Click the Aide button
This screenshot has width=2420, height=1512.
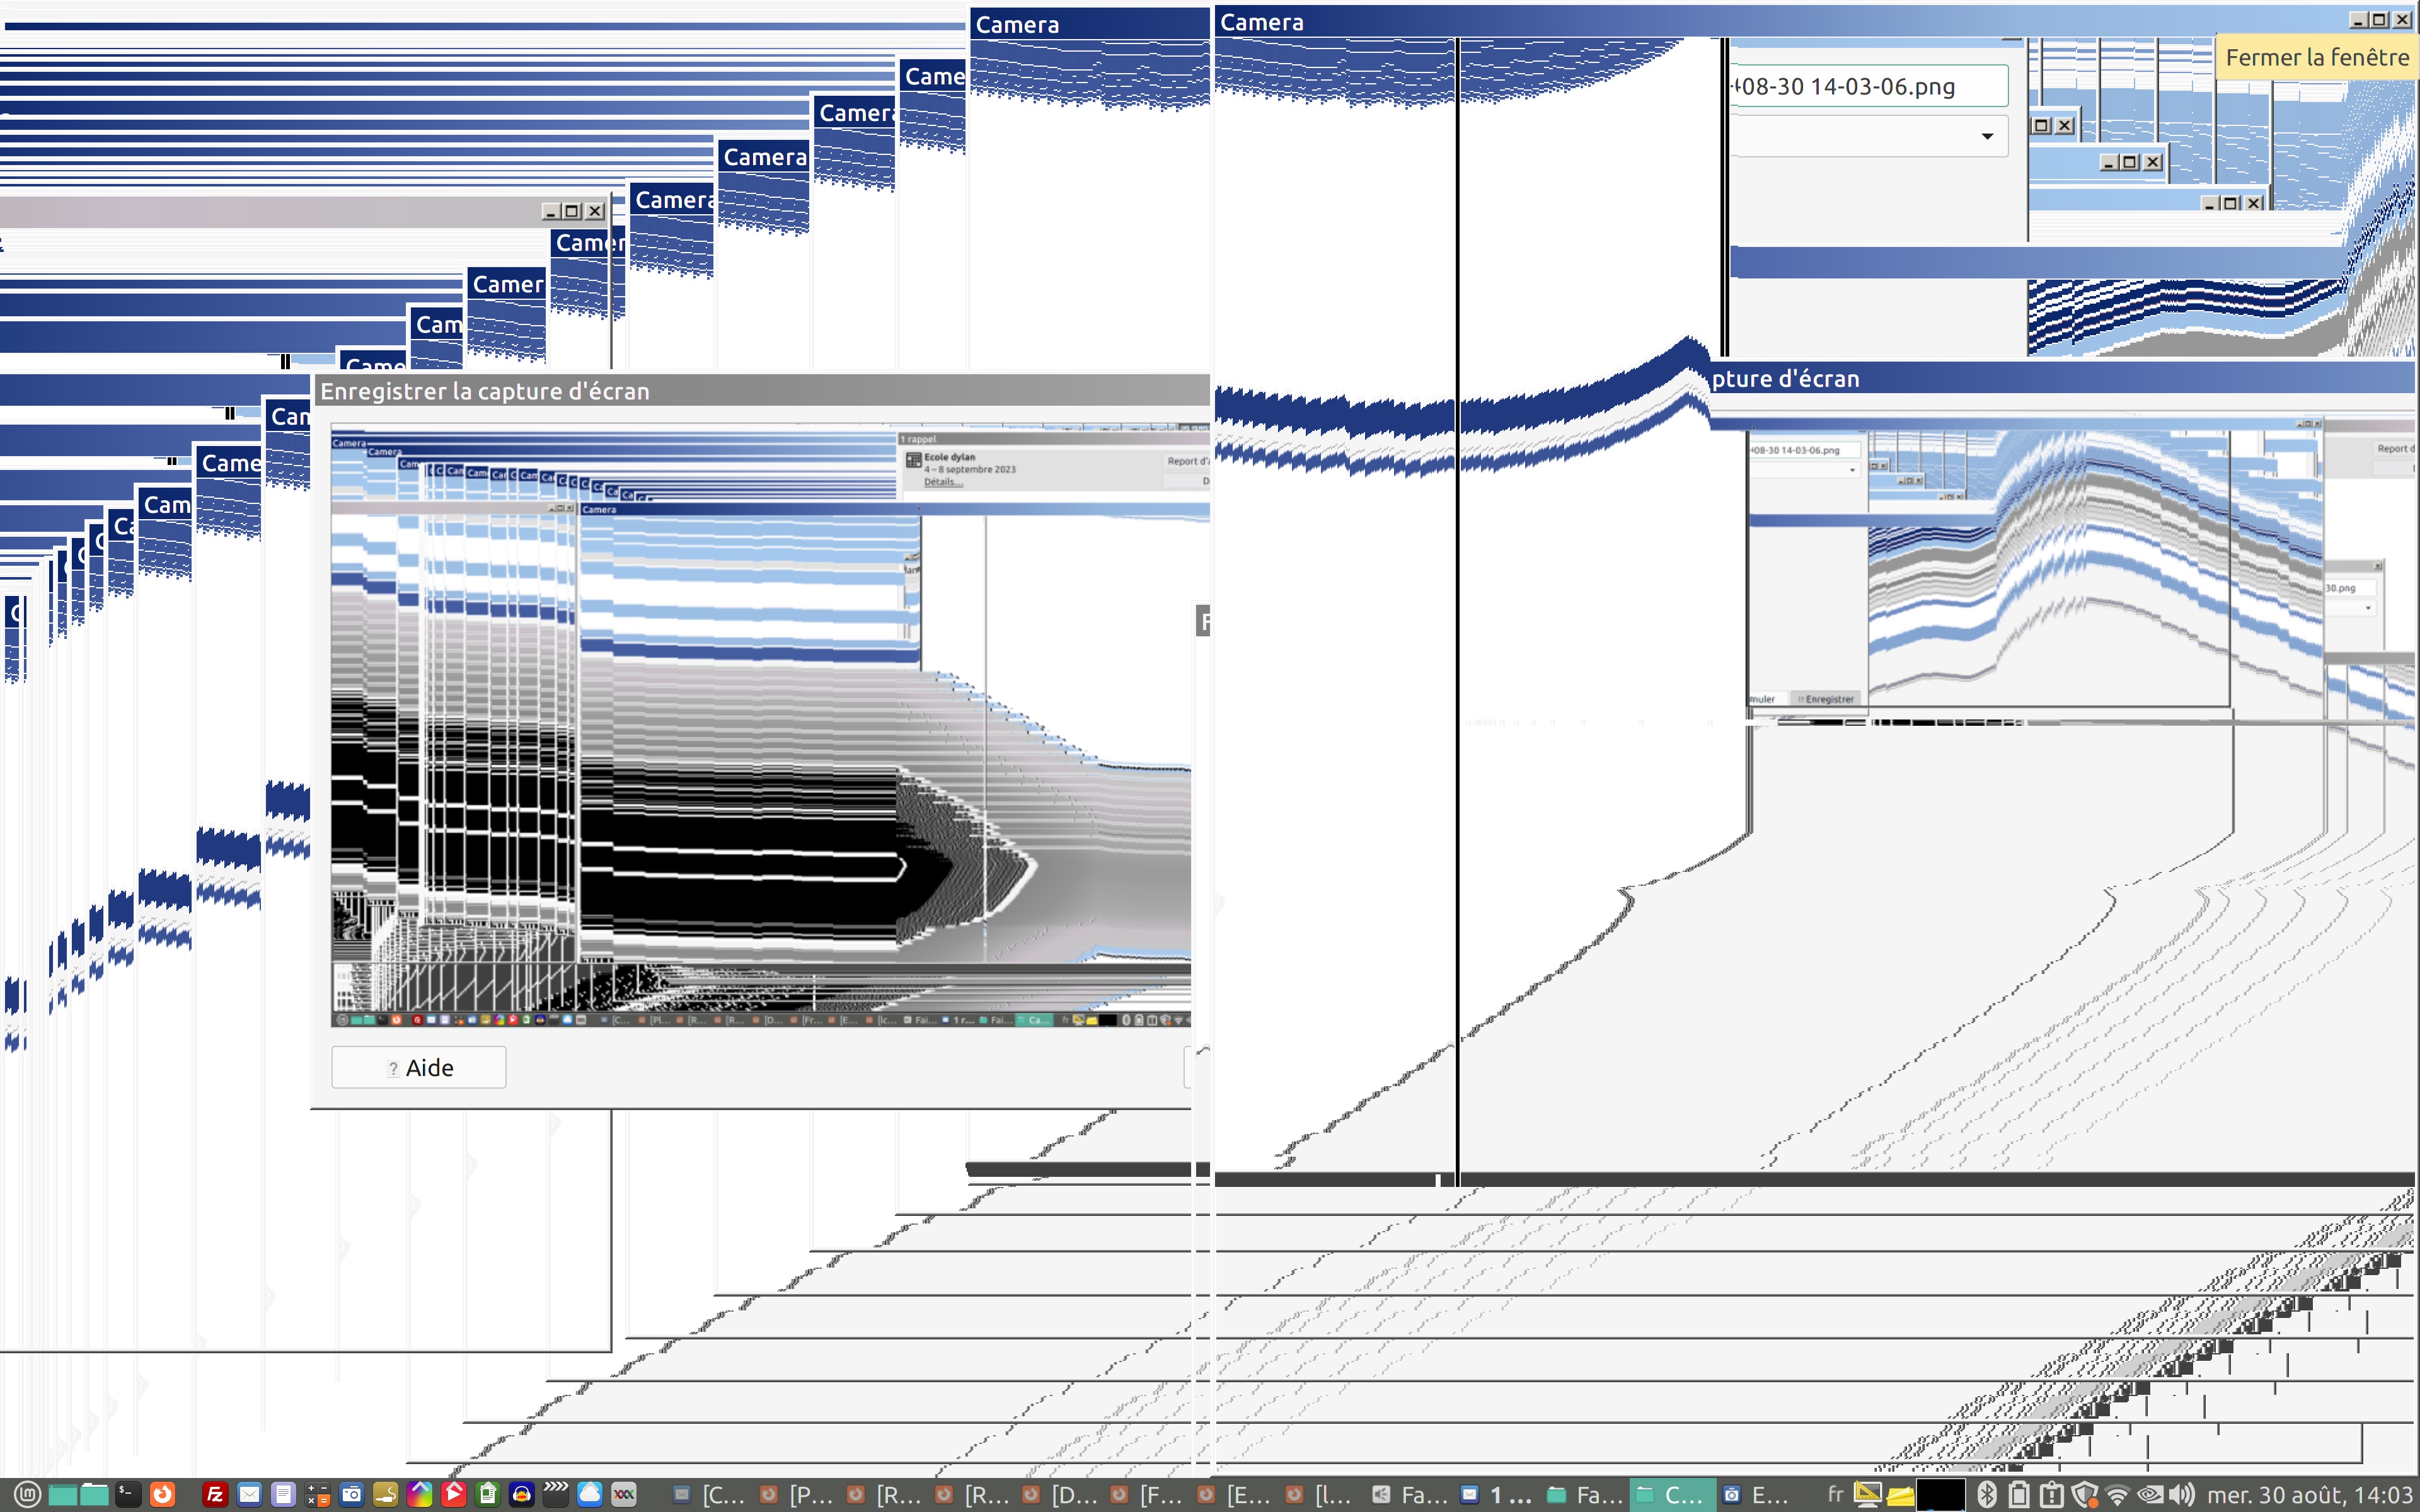pos(419,1067)
